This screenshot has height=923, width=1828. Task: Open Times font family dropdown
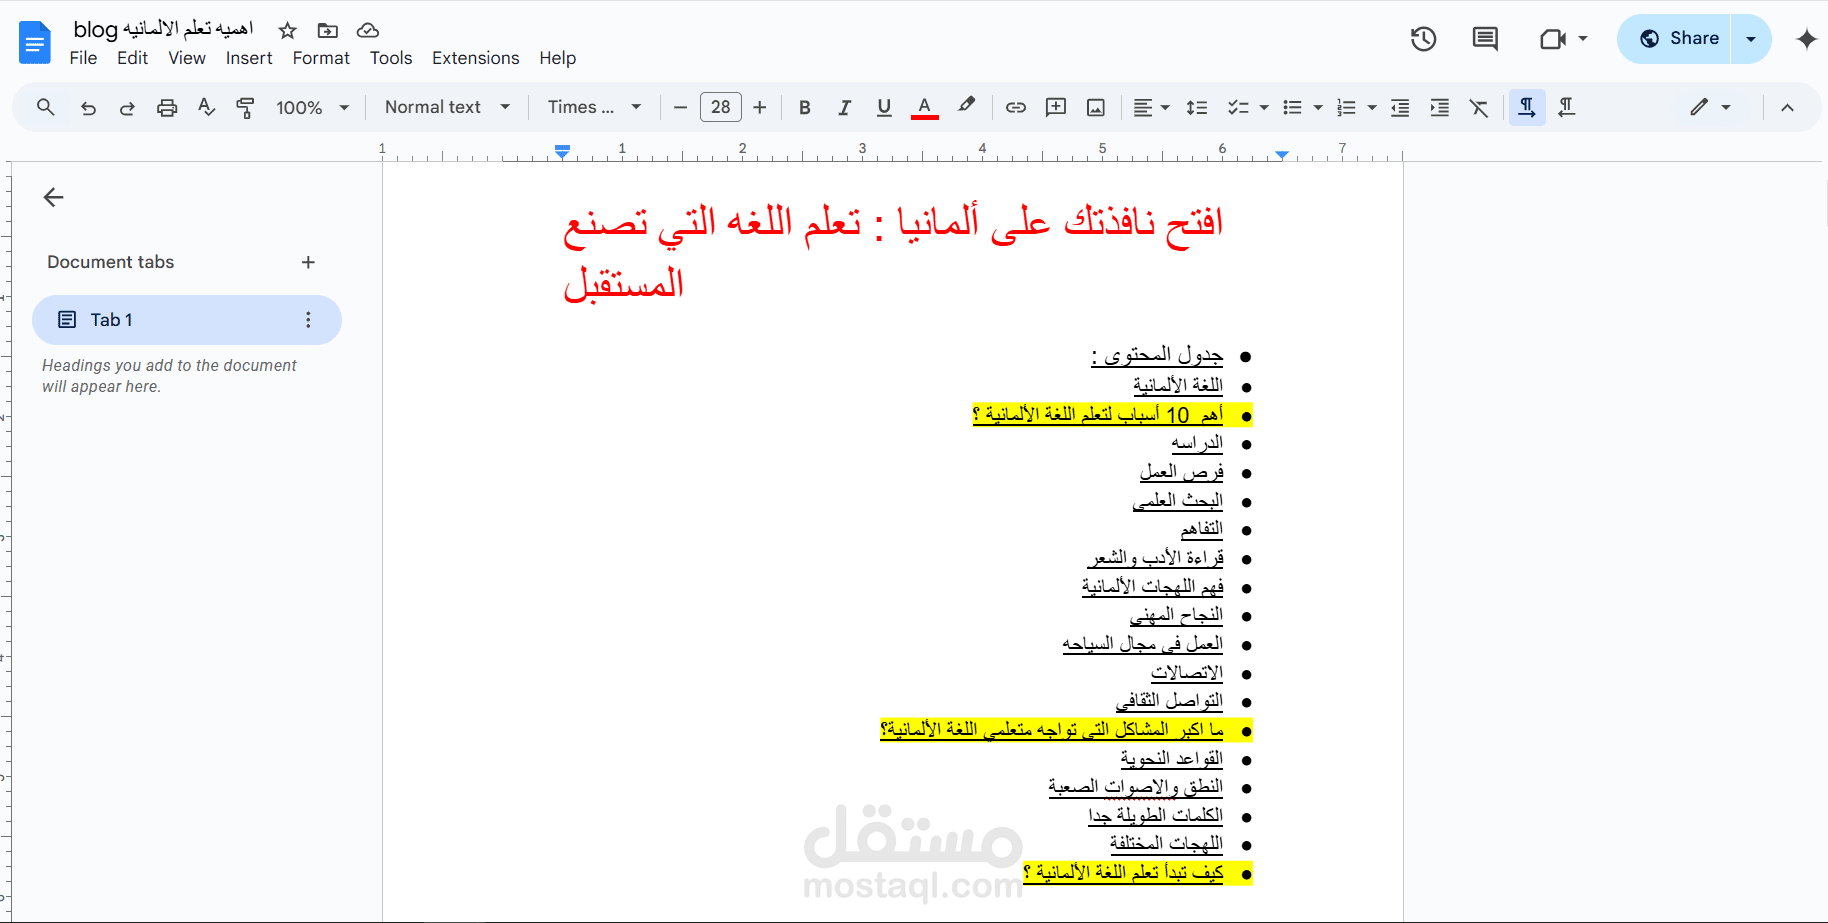[x=594, y=107]
